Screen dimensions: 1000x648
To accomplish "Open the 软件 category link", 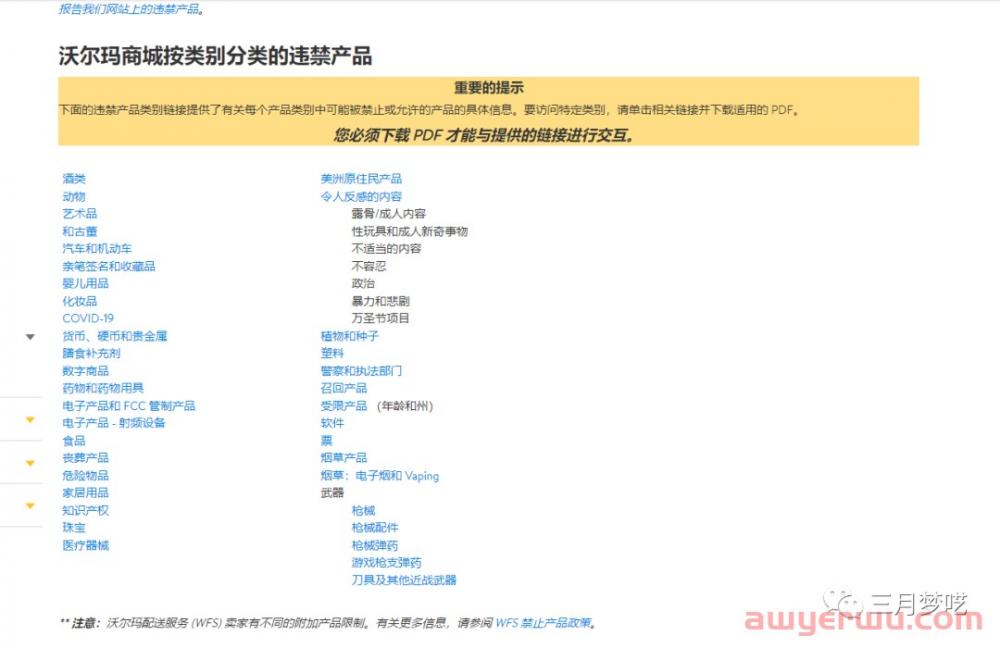I will coord(332,423).
